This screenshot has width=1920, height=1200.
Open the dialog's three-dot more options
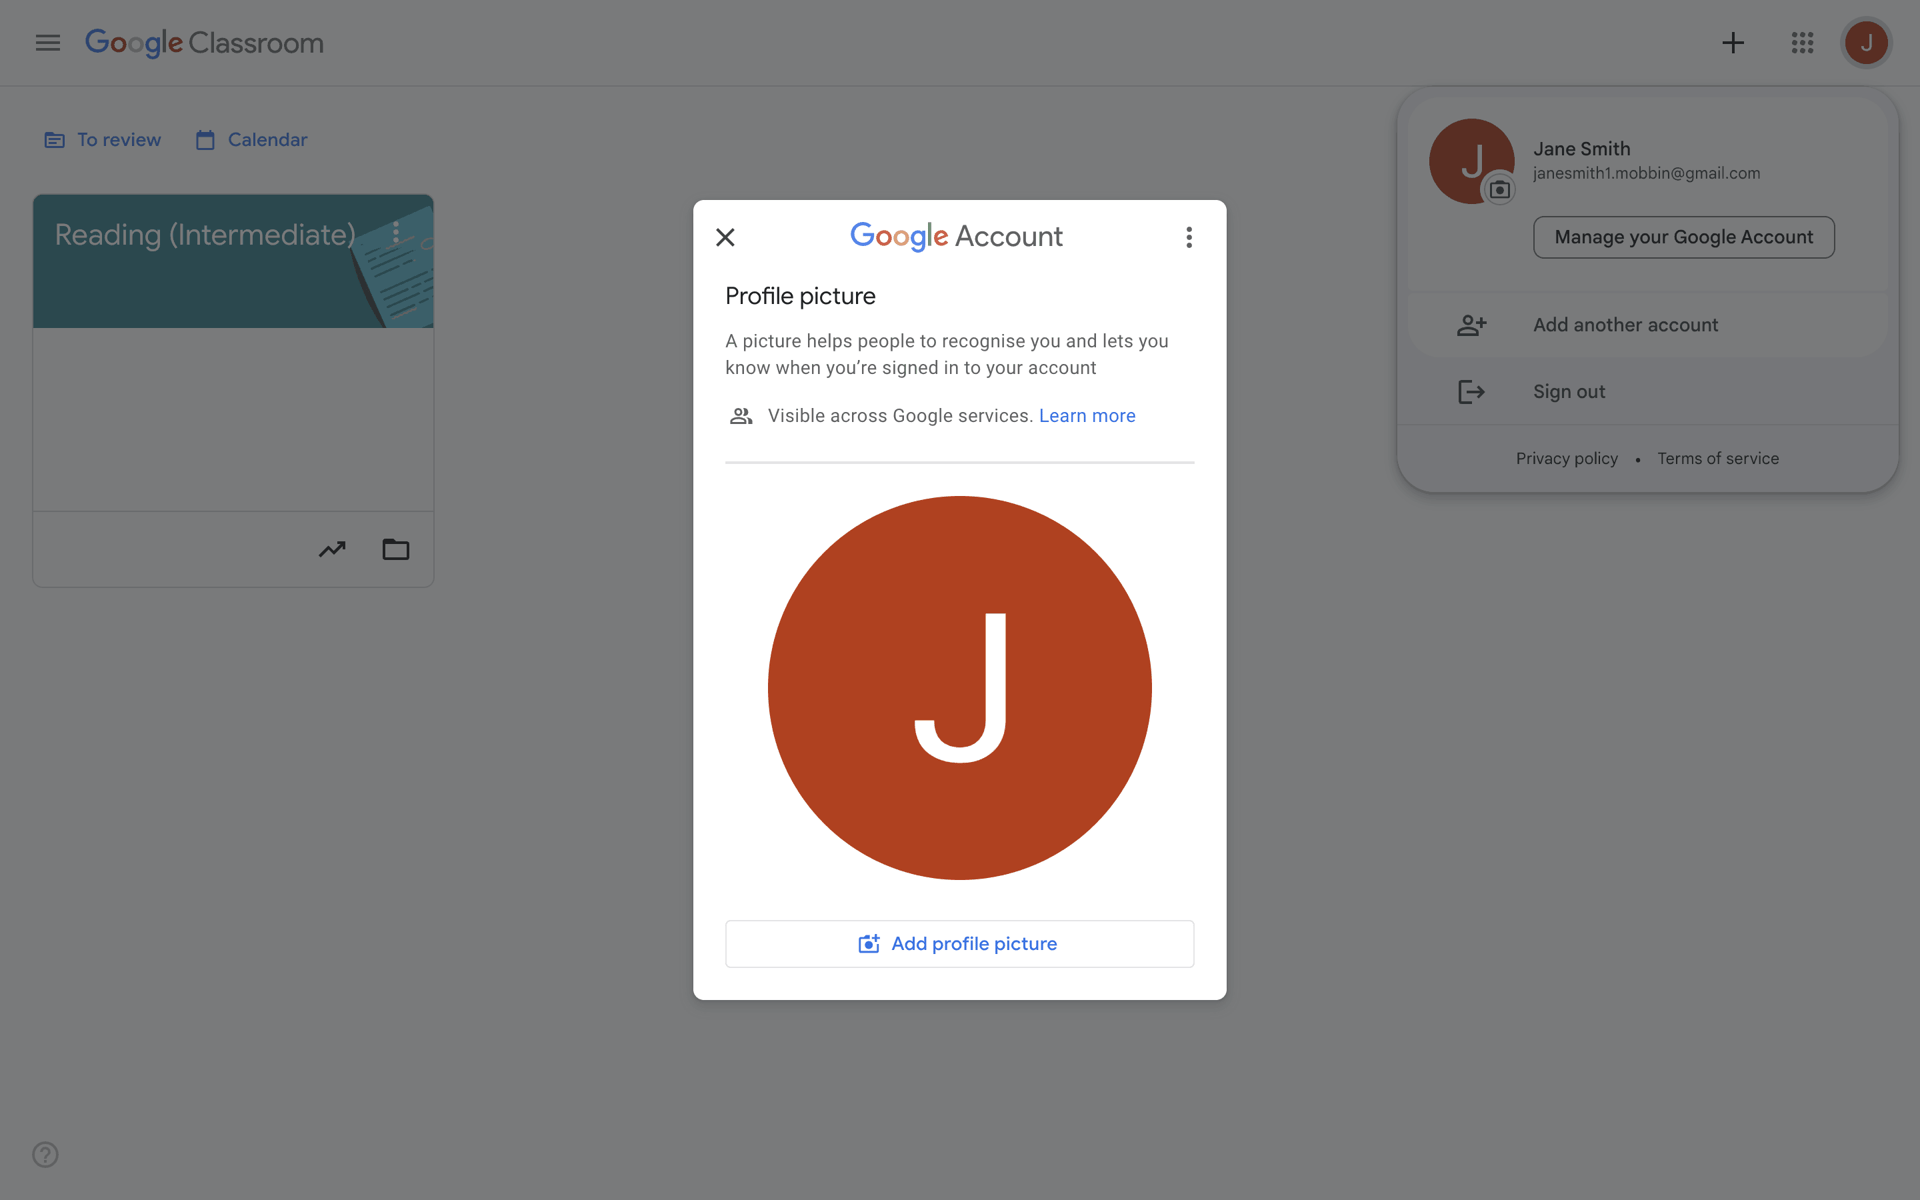pyautogui.click(x=1189, y=237)
